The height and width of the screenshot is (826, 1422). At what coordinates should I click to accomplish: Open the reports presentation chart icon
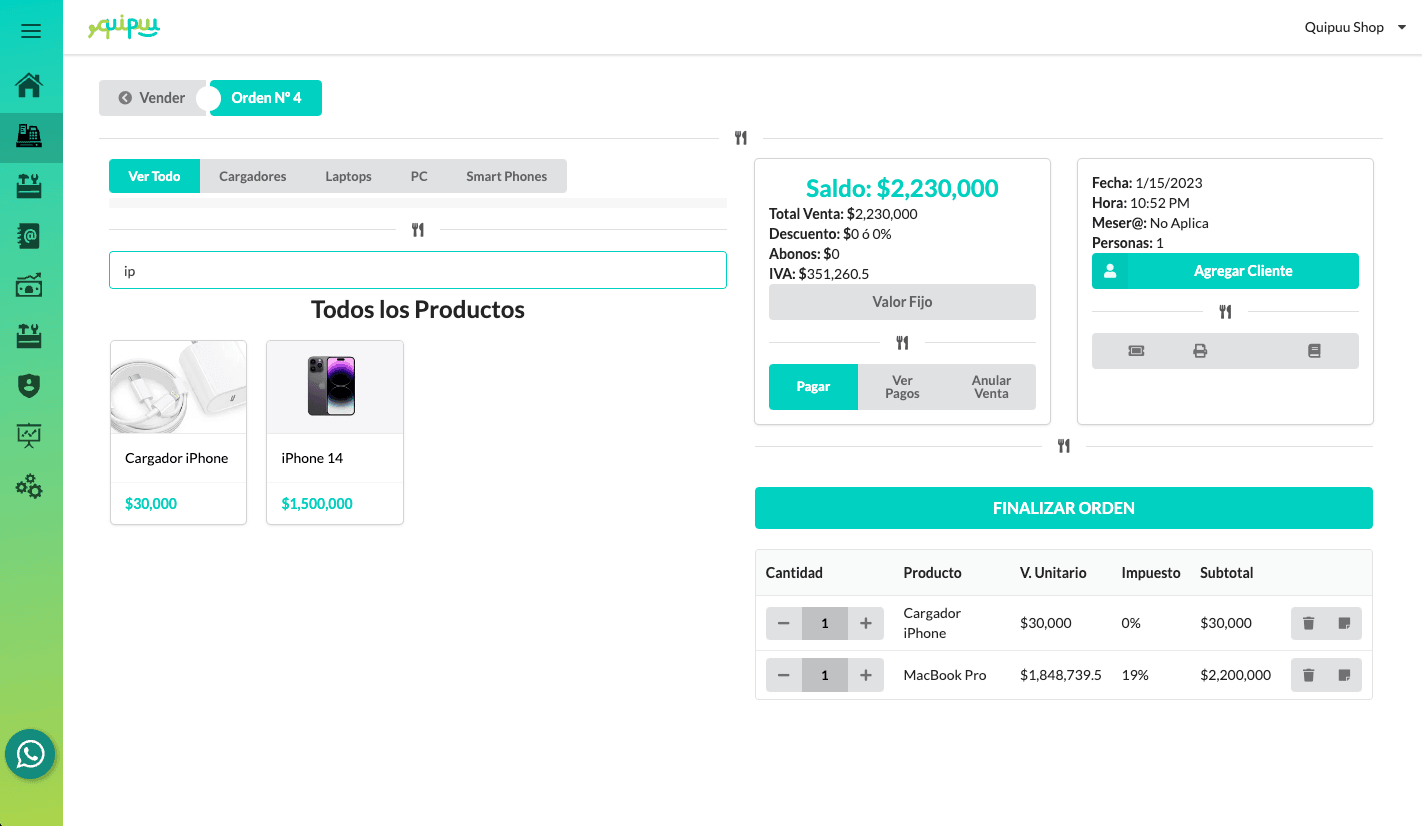pyautogui.click(x=30, y=435)
